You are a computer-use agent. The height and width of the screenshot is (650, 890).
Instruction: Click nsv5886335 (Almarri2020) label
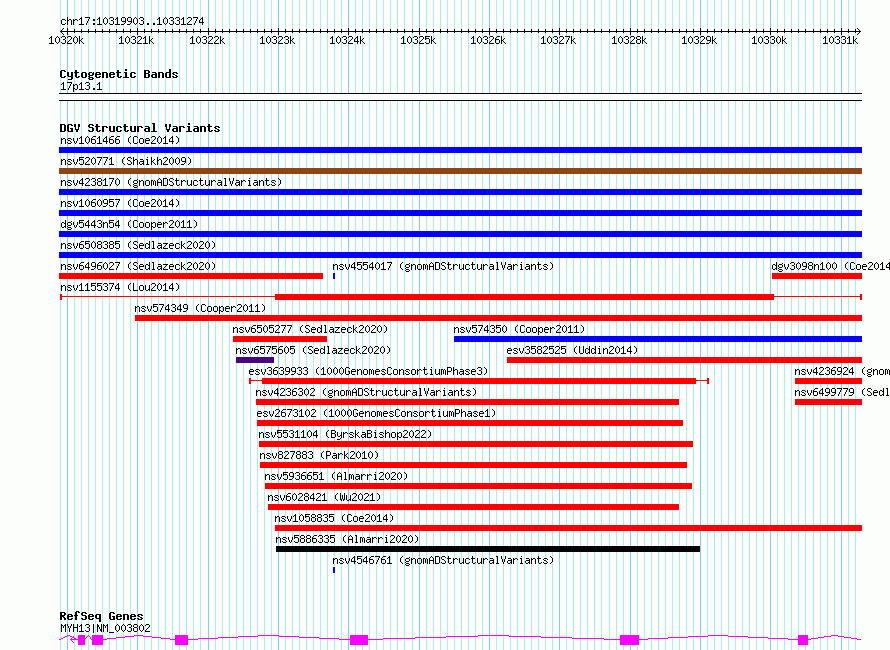click(x=347, y=539)
